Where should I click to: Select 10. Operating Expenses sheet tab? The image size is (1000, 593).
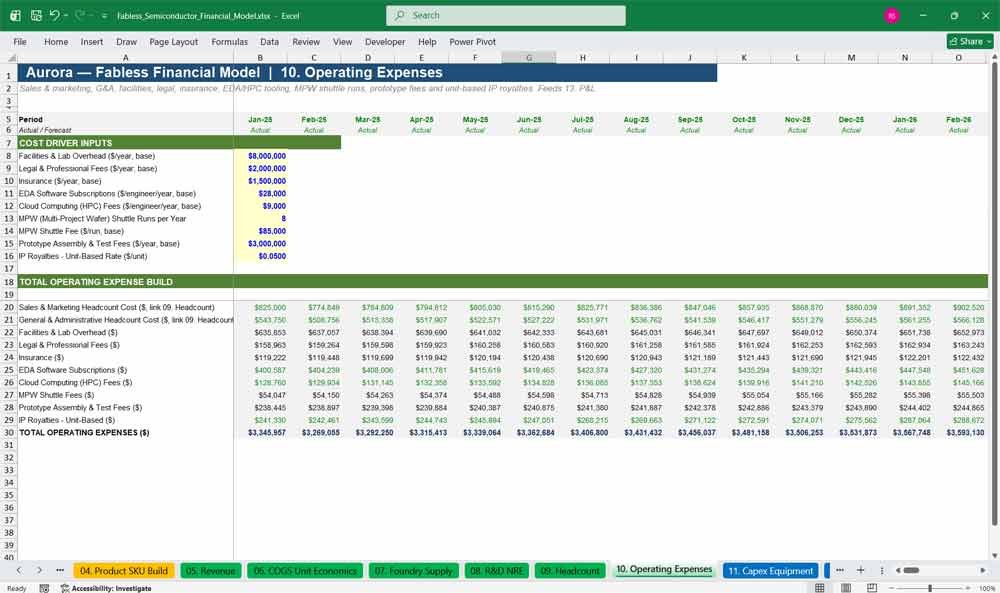coord(664,569)
